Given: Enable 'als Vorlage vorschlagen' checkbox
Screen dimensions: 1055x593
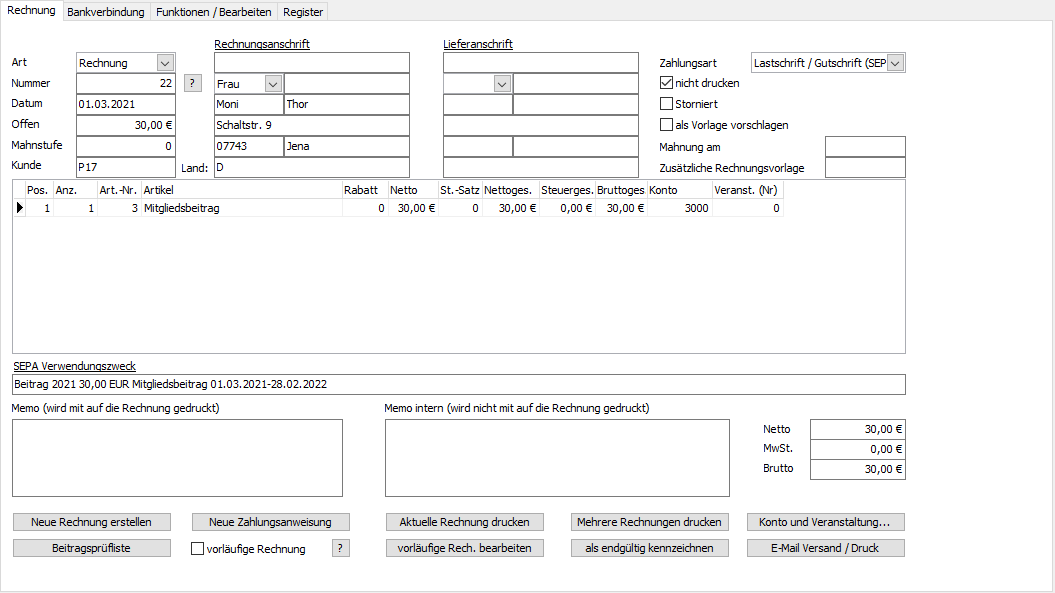Looking at the screenshot, I should coord(666,125).
